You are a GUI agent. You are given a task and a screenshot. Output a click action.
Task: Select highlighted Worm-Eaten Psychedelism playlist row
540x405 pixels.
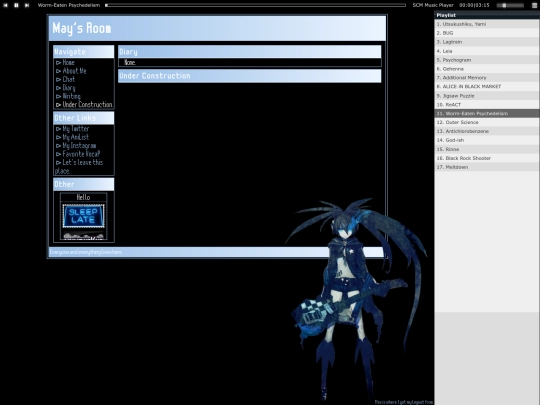tap(487, 113)
